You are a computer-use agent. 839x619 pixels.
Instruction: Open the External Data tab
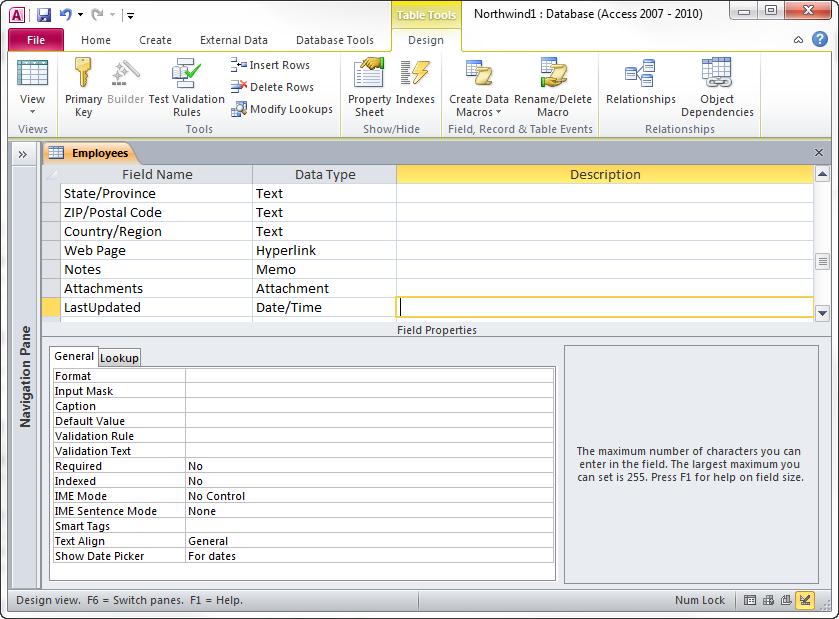click(x=233, y=40)
